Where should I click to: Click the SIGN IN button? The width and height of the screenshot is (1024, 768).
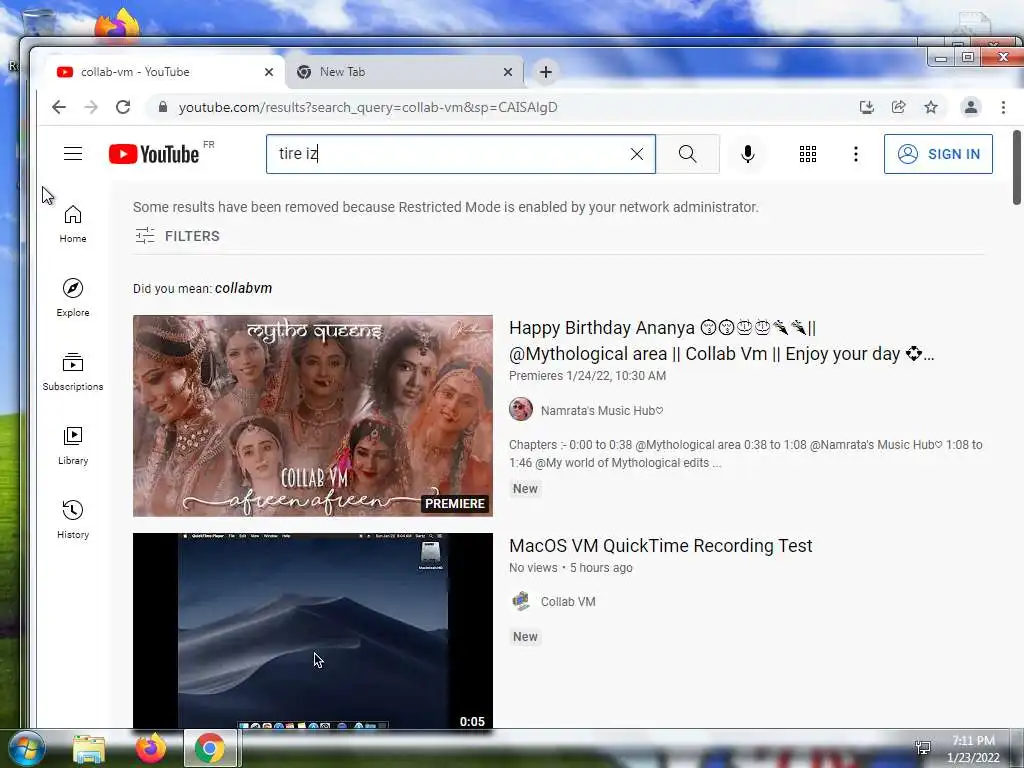938,153
